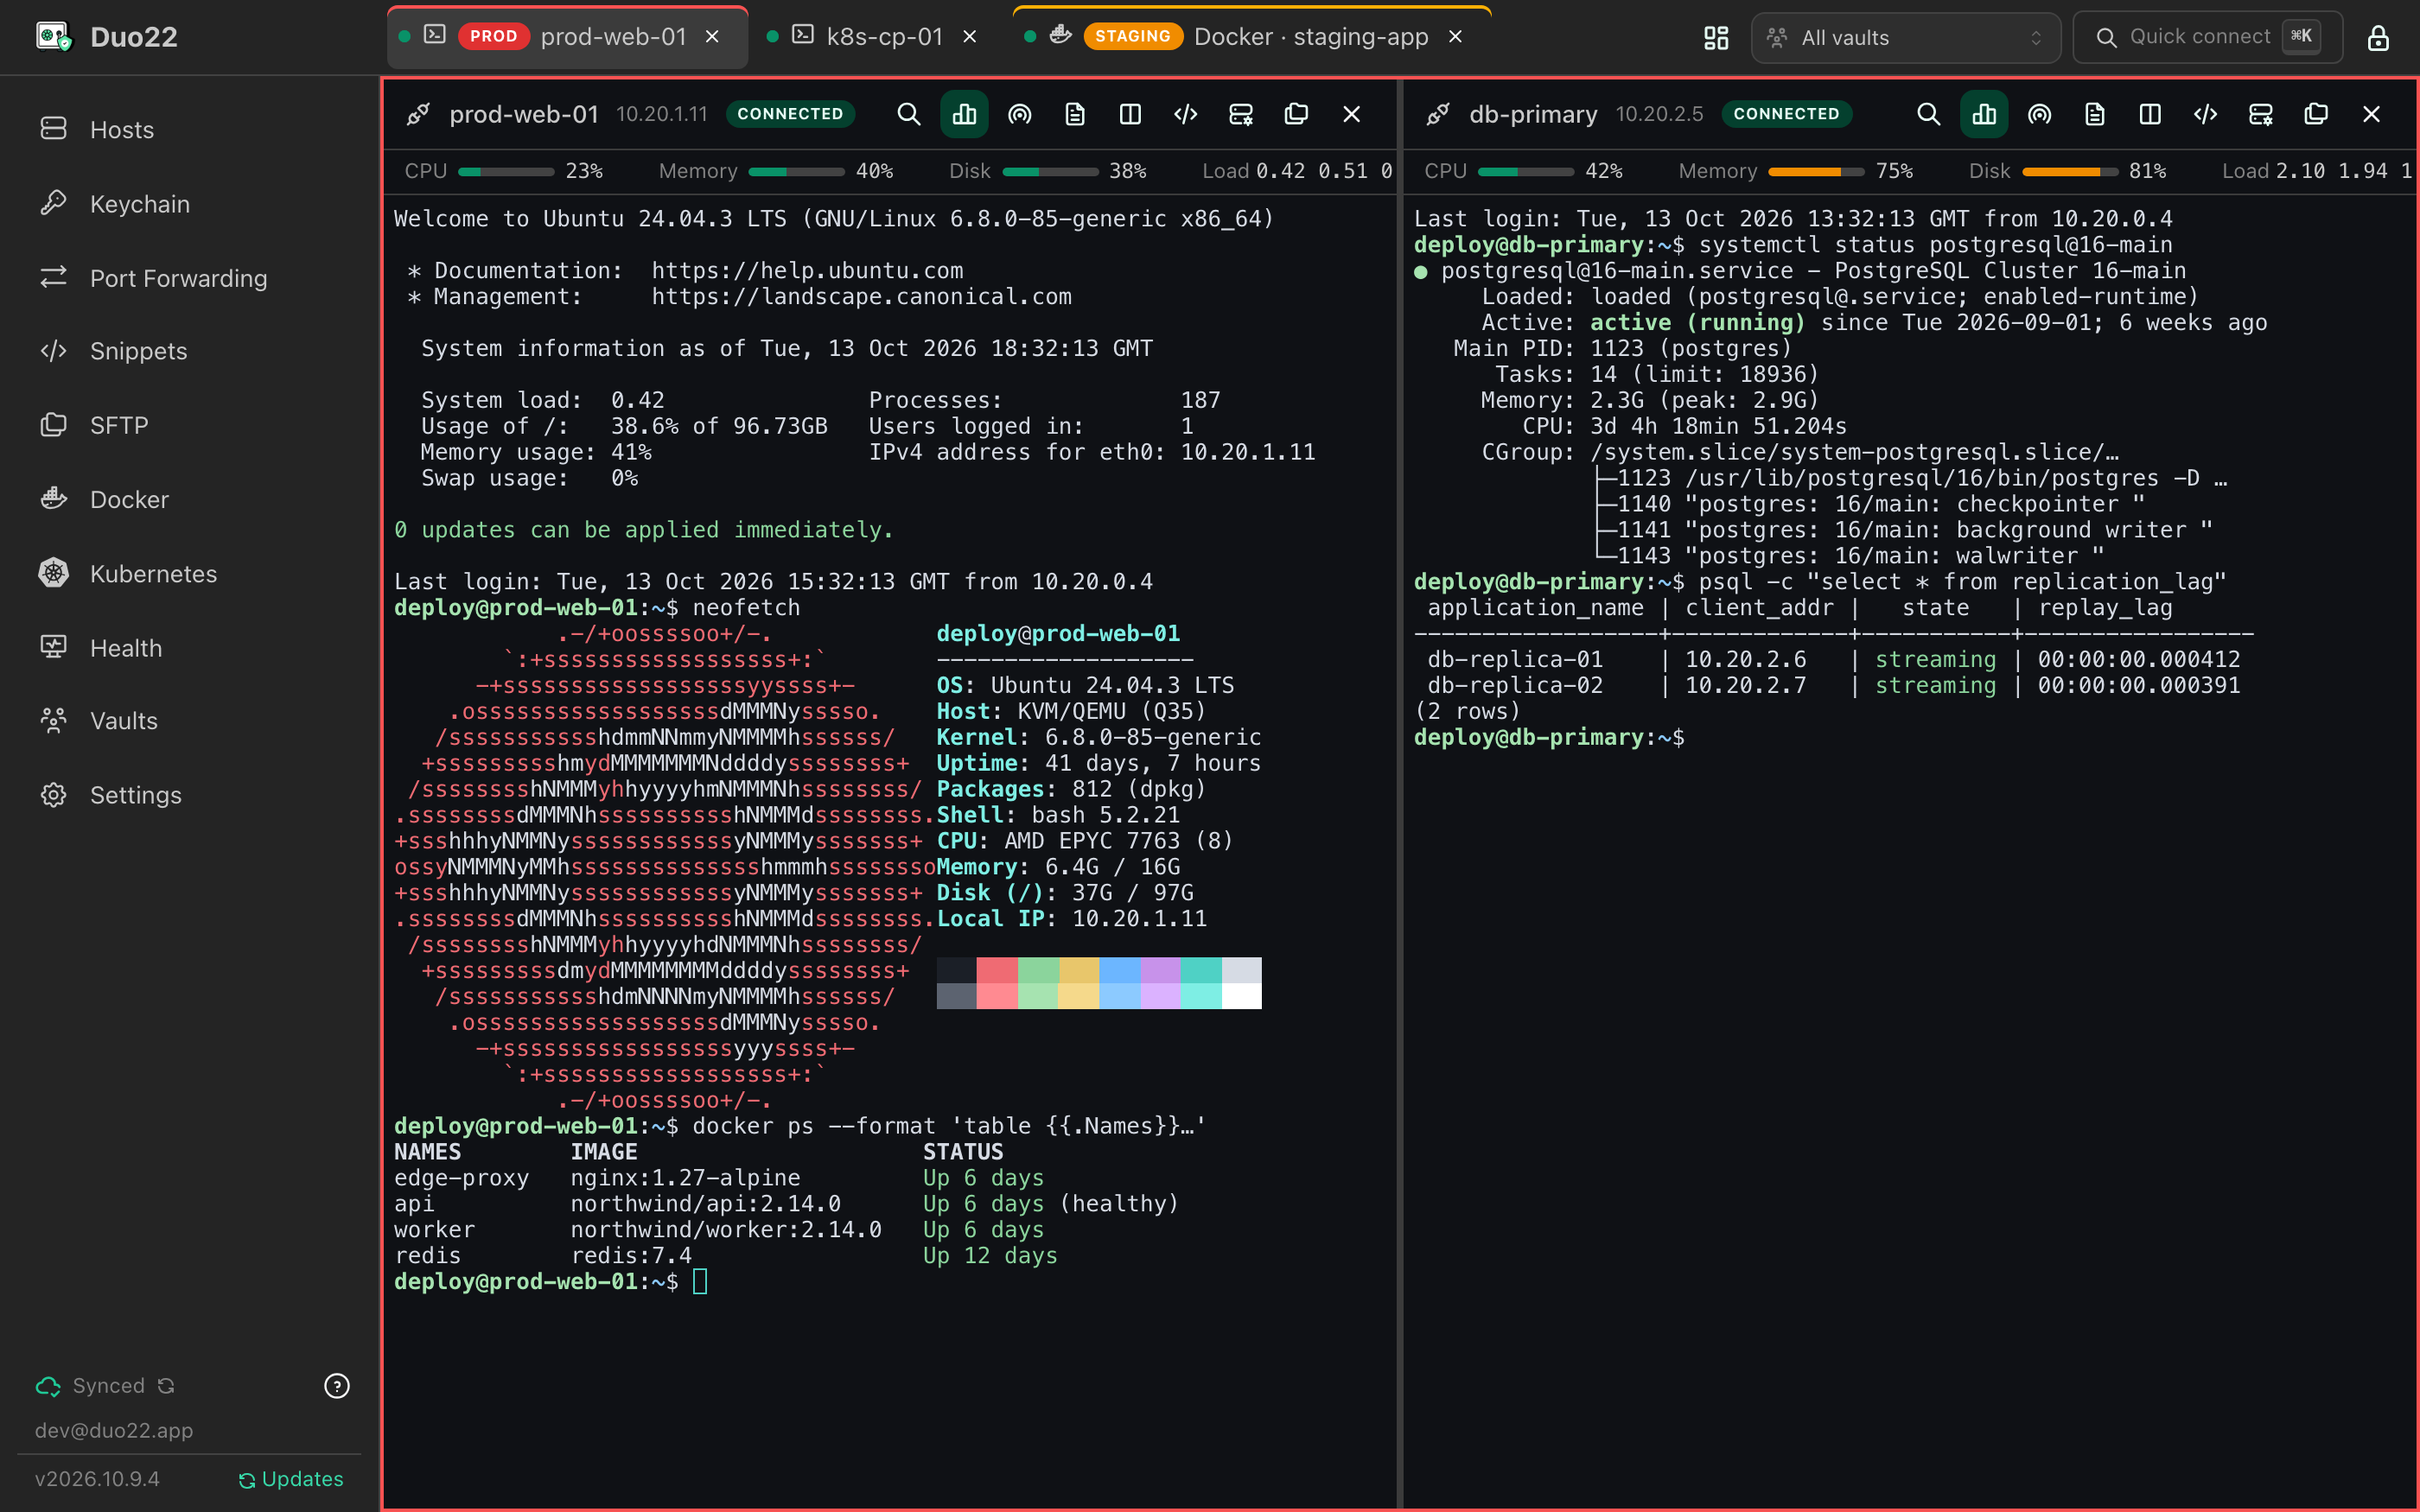Screen dimensions: 2420x1512
Task: Split the db-primary pane
Action: (2150, 114)
